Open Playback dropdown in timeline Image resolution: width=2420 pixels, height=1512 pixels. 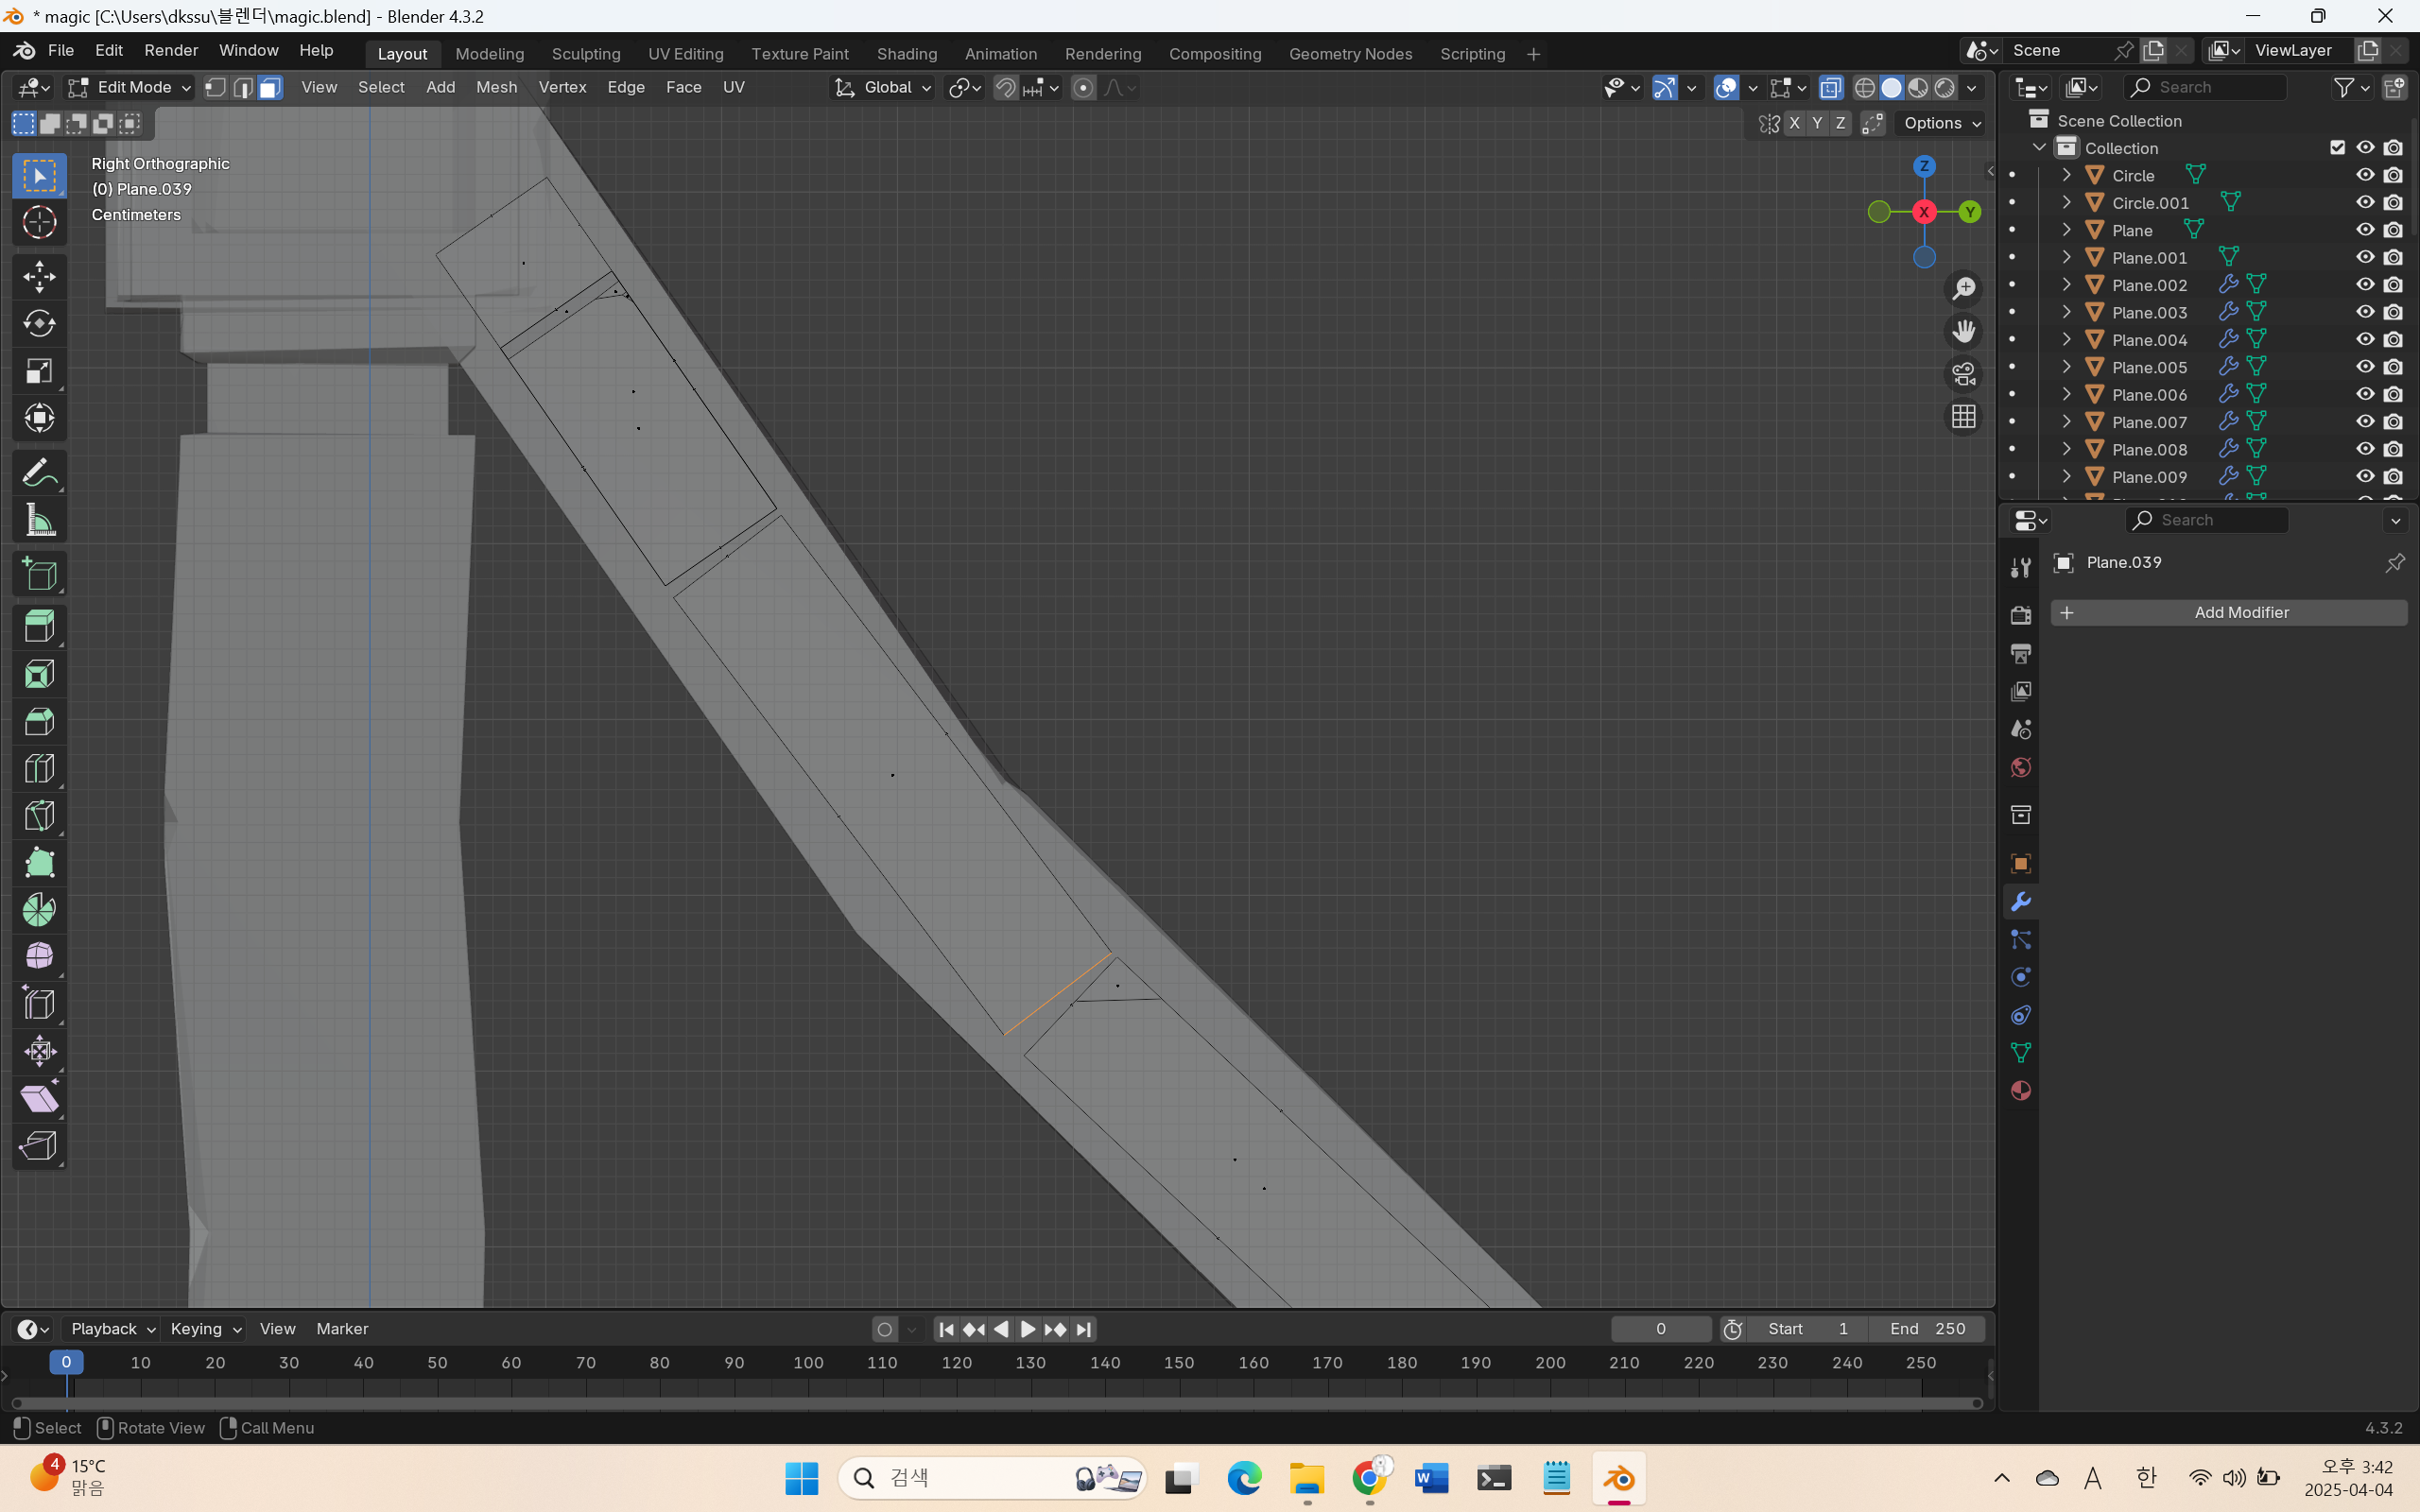[112, 1329]
